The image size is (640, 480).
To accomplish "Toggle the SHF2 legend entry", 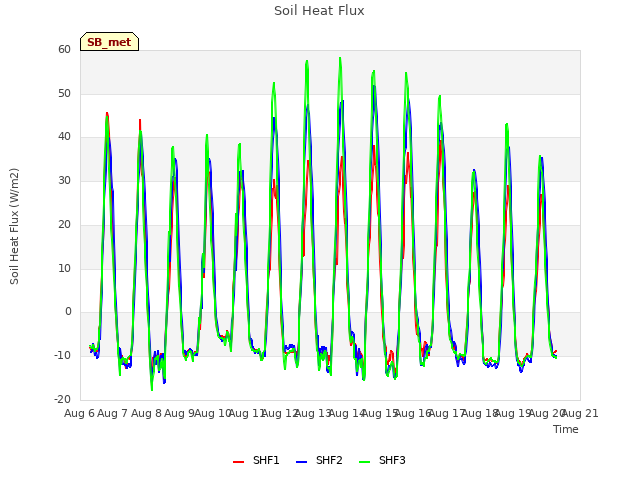I will [x=319, y=461].
